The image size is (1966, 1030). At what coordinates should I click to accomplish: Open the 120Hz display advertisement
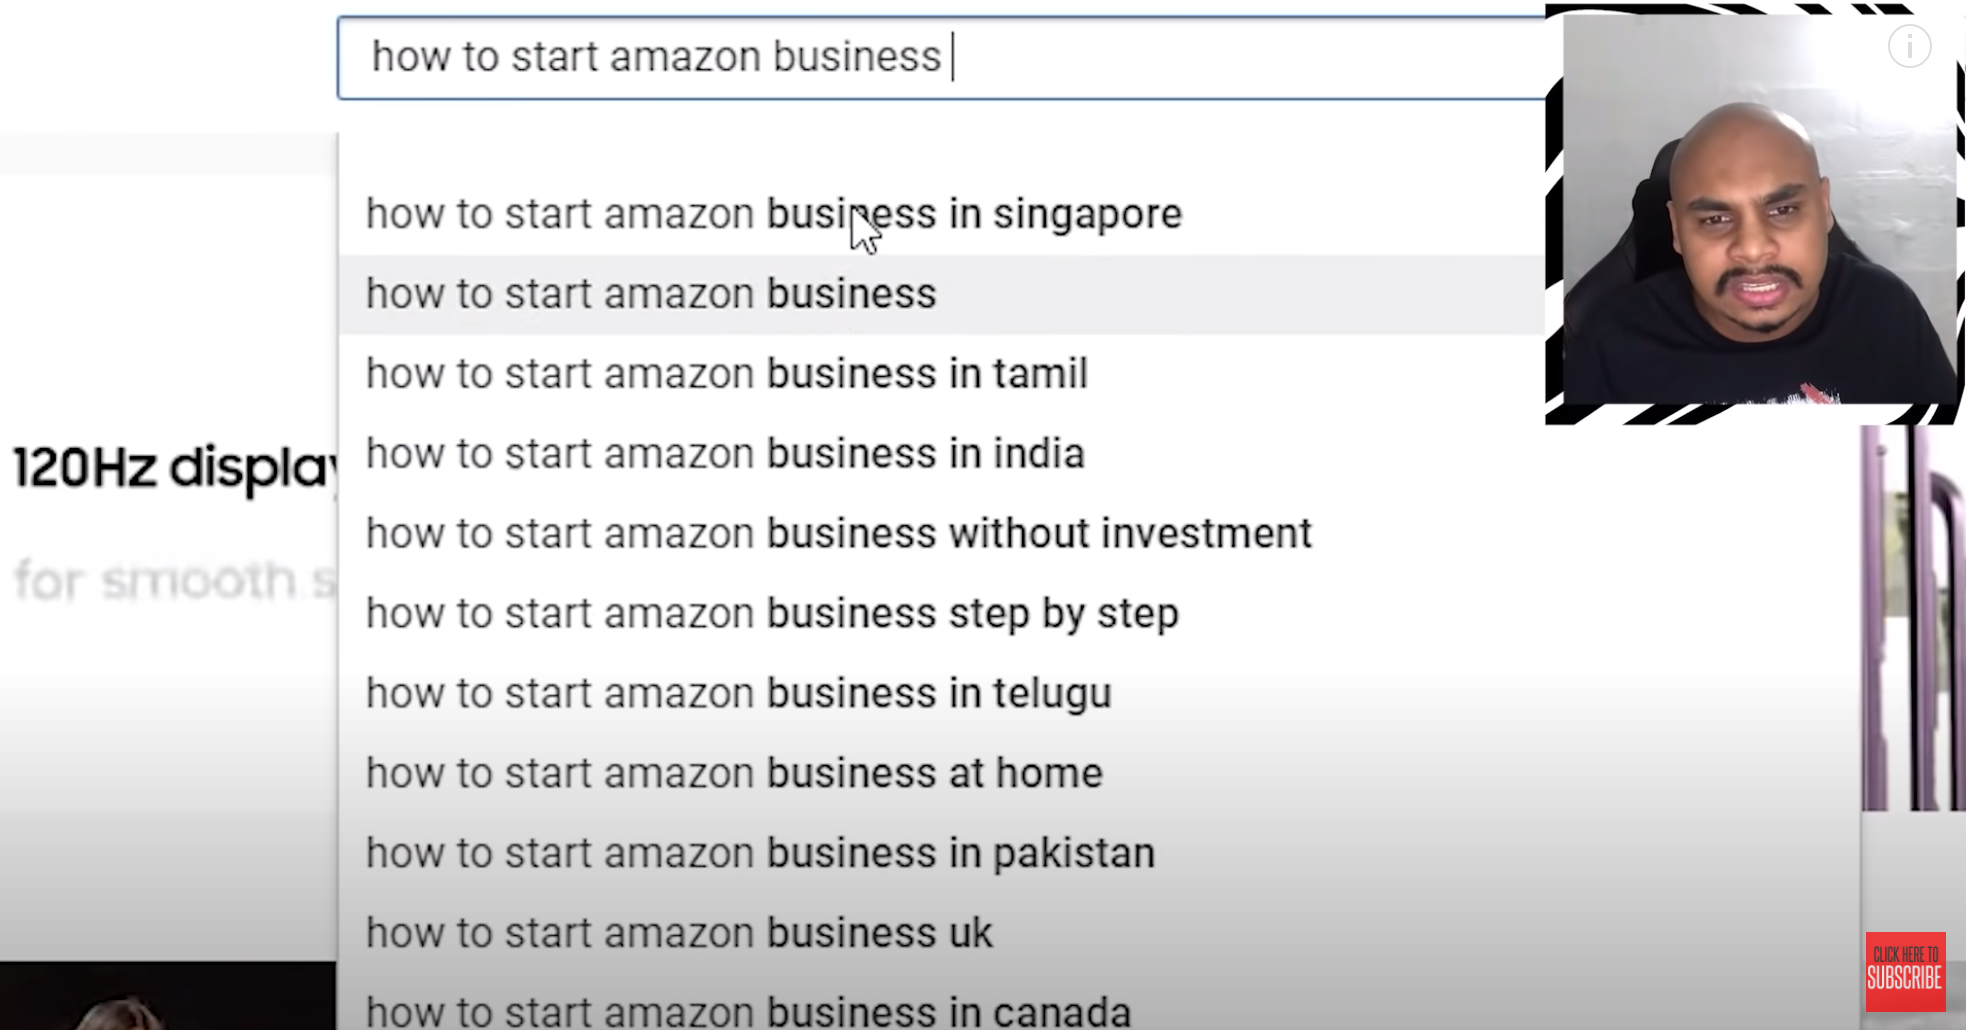pos(168,468)
